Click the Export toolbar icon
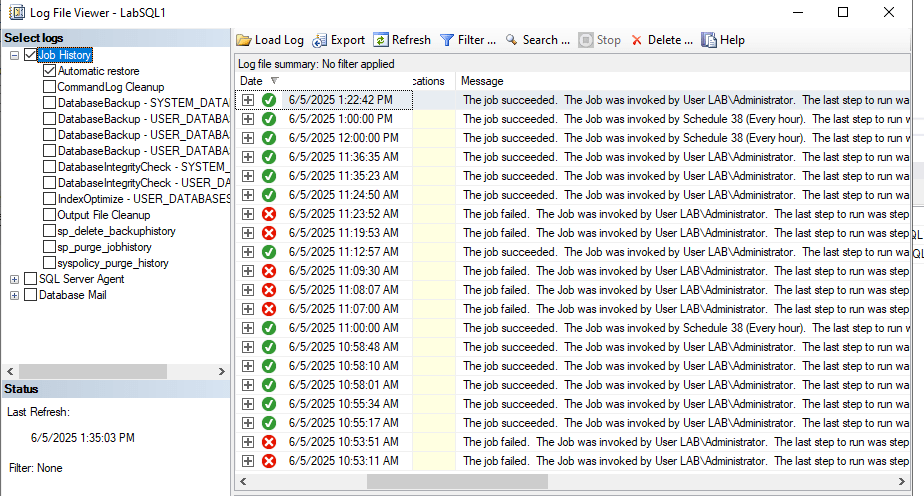The height and width of the screenshot is (496, 924). pyautogui.click(x=320, y=40)
